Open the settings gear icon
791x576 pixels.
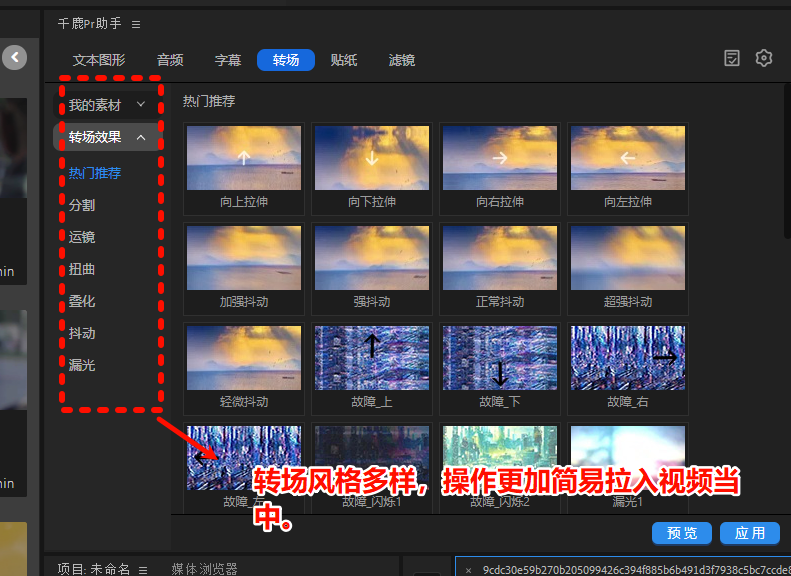point(764,58)
